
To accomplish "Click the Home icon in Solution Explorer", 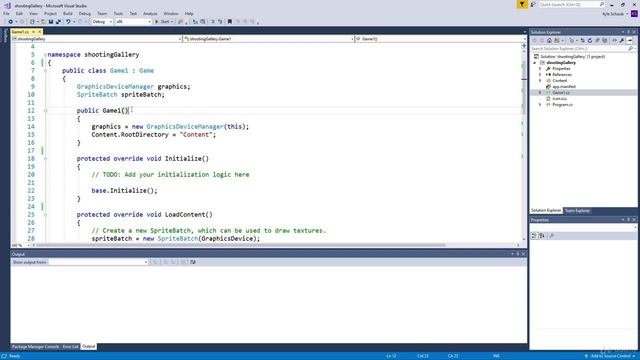I will pos(549,40).
